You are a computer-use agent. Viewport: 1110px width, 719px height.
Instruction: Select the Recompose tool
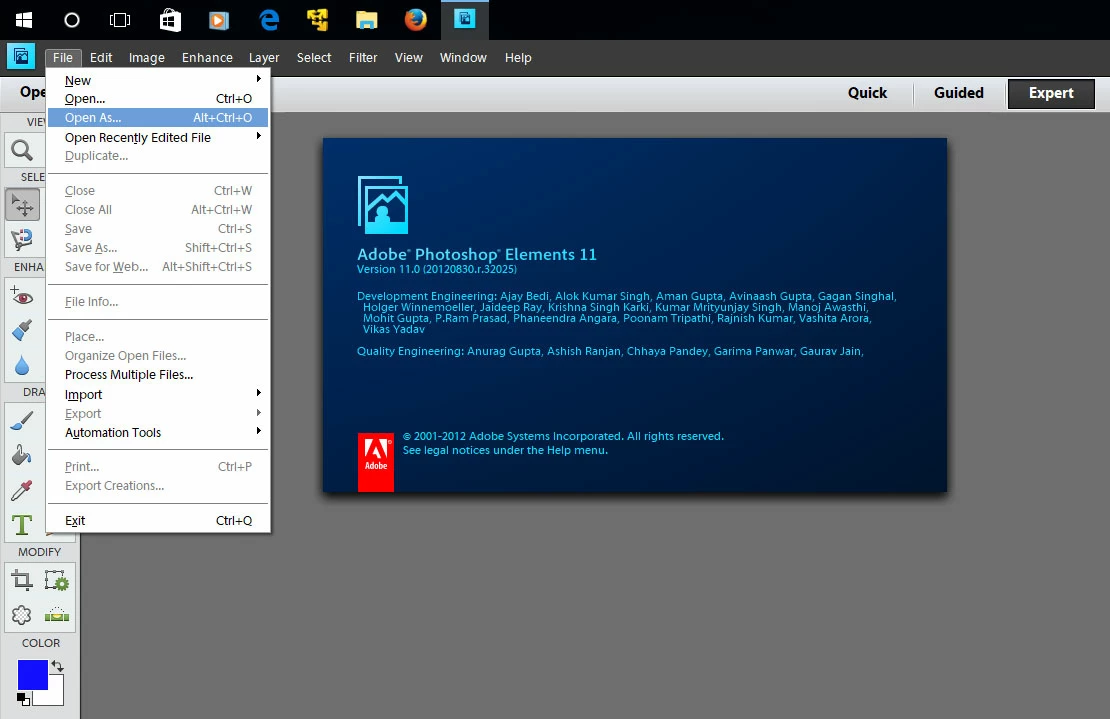coord(57,580)
